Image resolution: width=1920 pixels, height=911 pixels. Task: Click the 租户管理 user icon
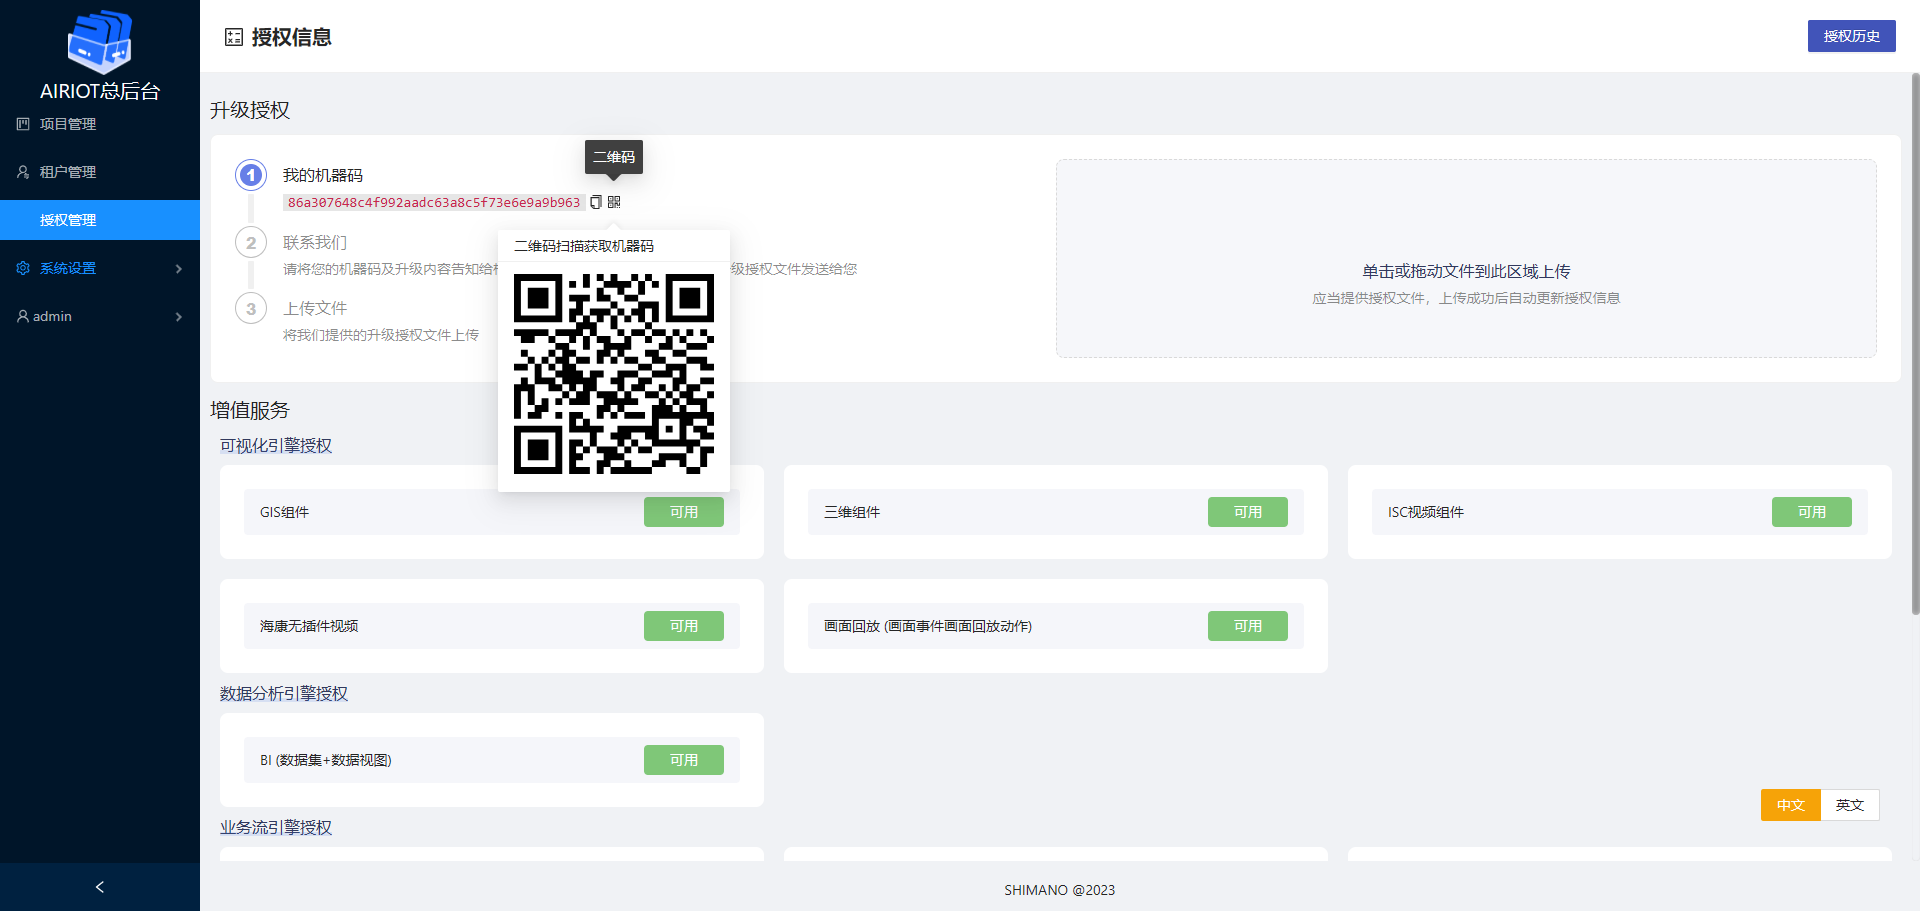(x=23, y=172)
